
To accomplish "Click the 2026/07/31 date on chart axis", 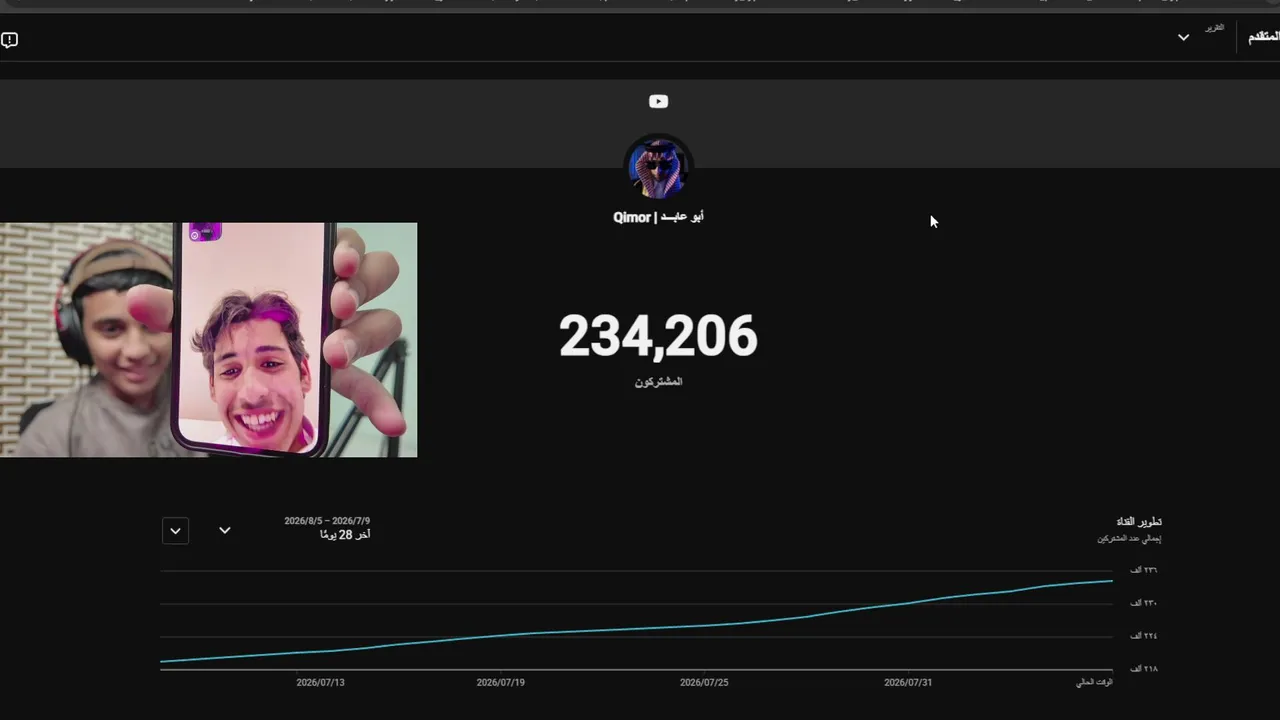I will (x=908, y=683).
